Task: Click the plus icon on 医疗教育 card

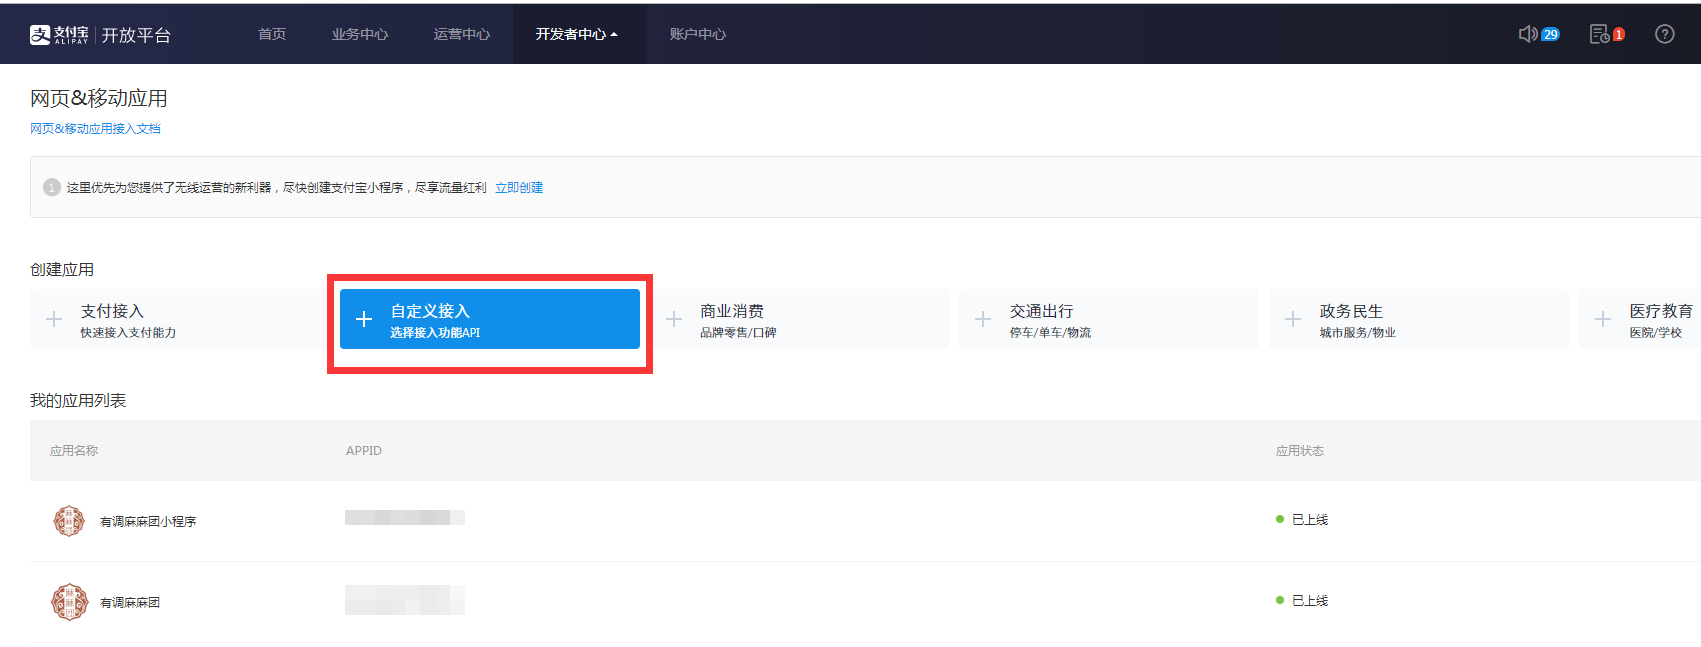Action: tap(1603, 319)
